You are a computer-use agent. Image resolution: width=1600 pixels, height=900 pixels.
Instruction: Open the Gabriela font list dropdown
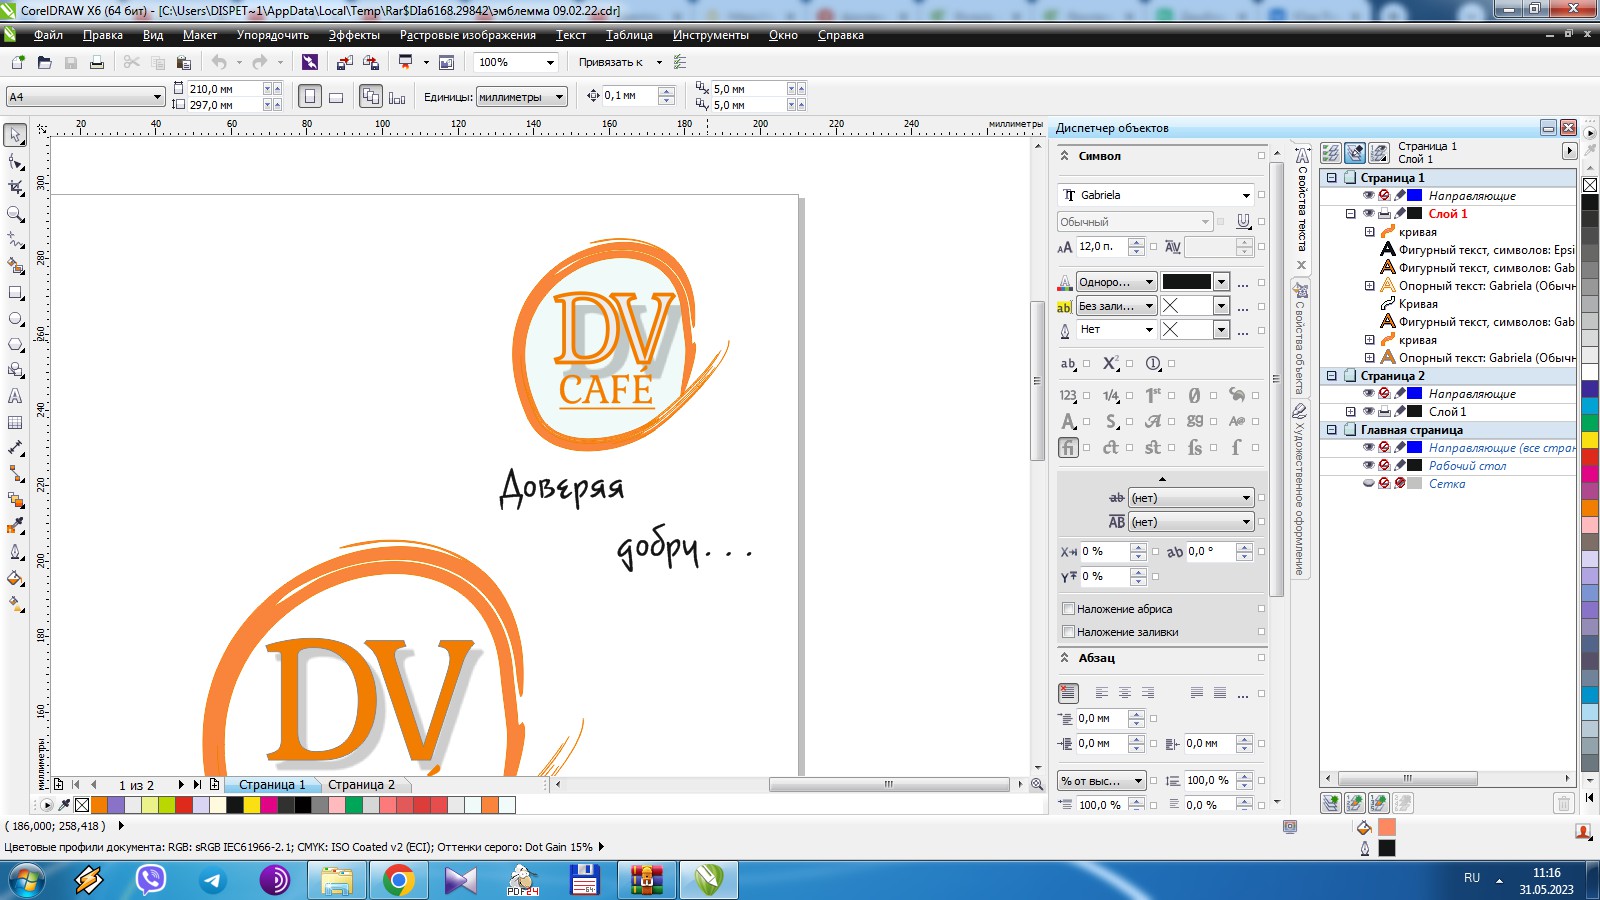1246,195
